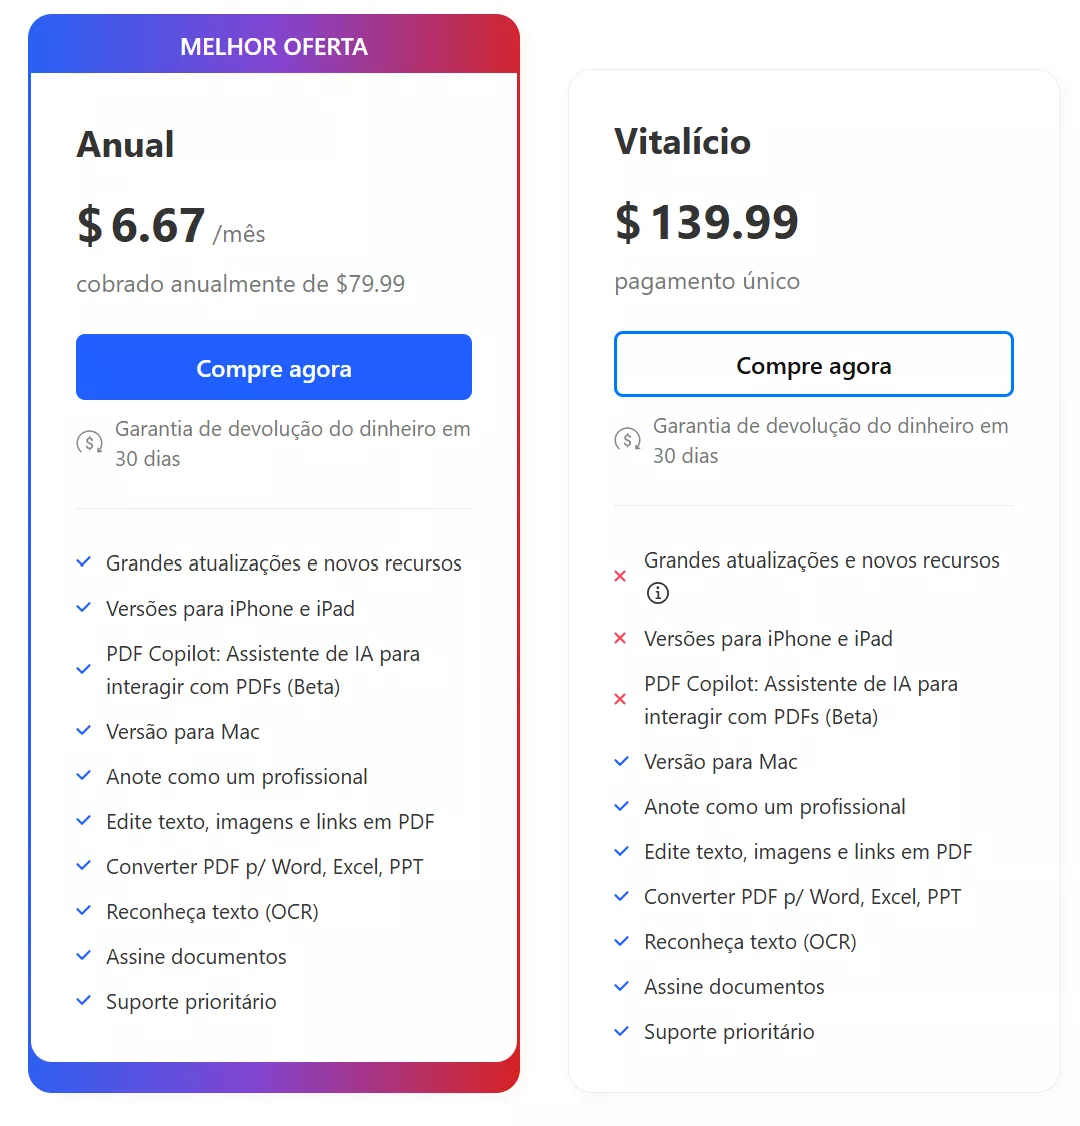Select the 'MELHOR OFERTA' banner

pos(273,46)
